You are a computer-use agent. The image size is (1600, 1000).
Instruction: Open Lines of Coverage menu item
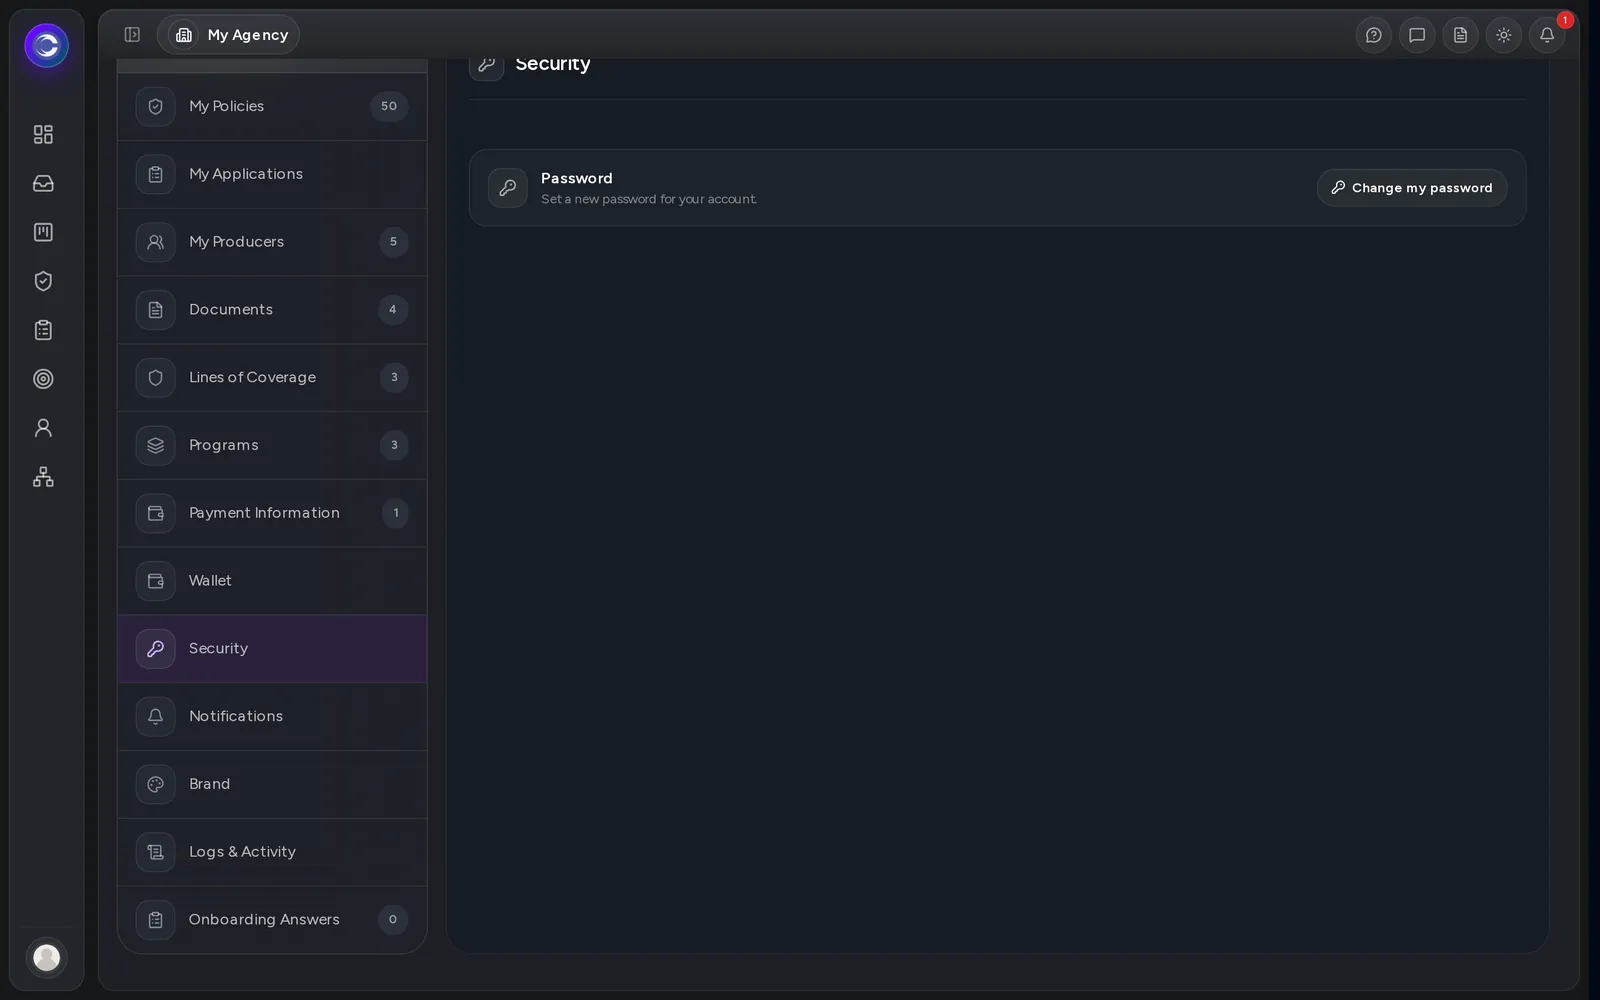tap(272, 378)
